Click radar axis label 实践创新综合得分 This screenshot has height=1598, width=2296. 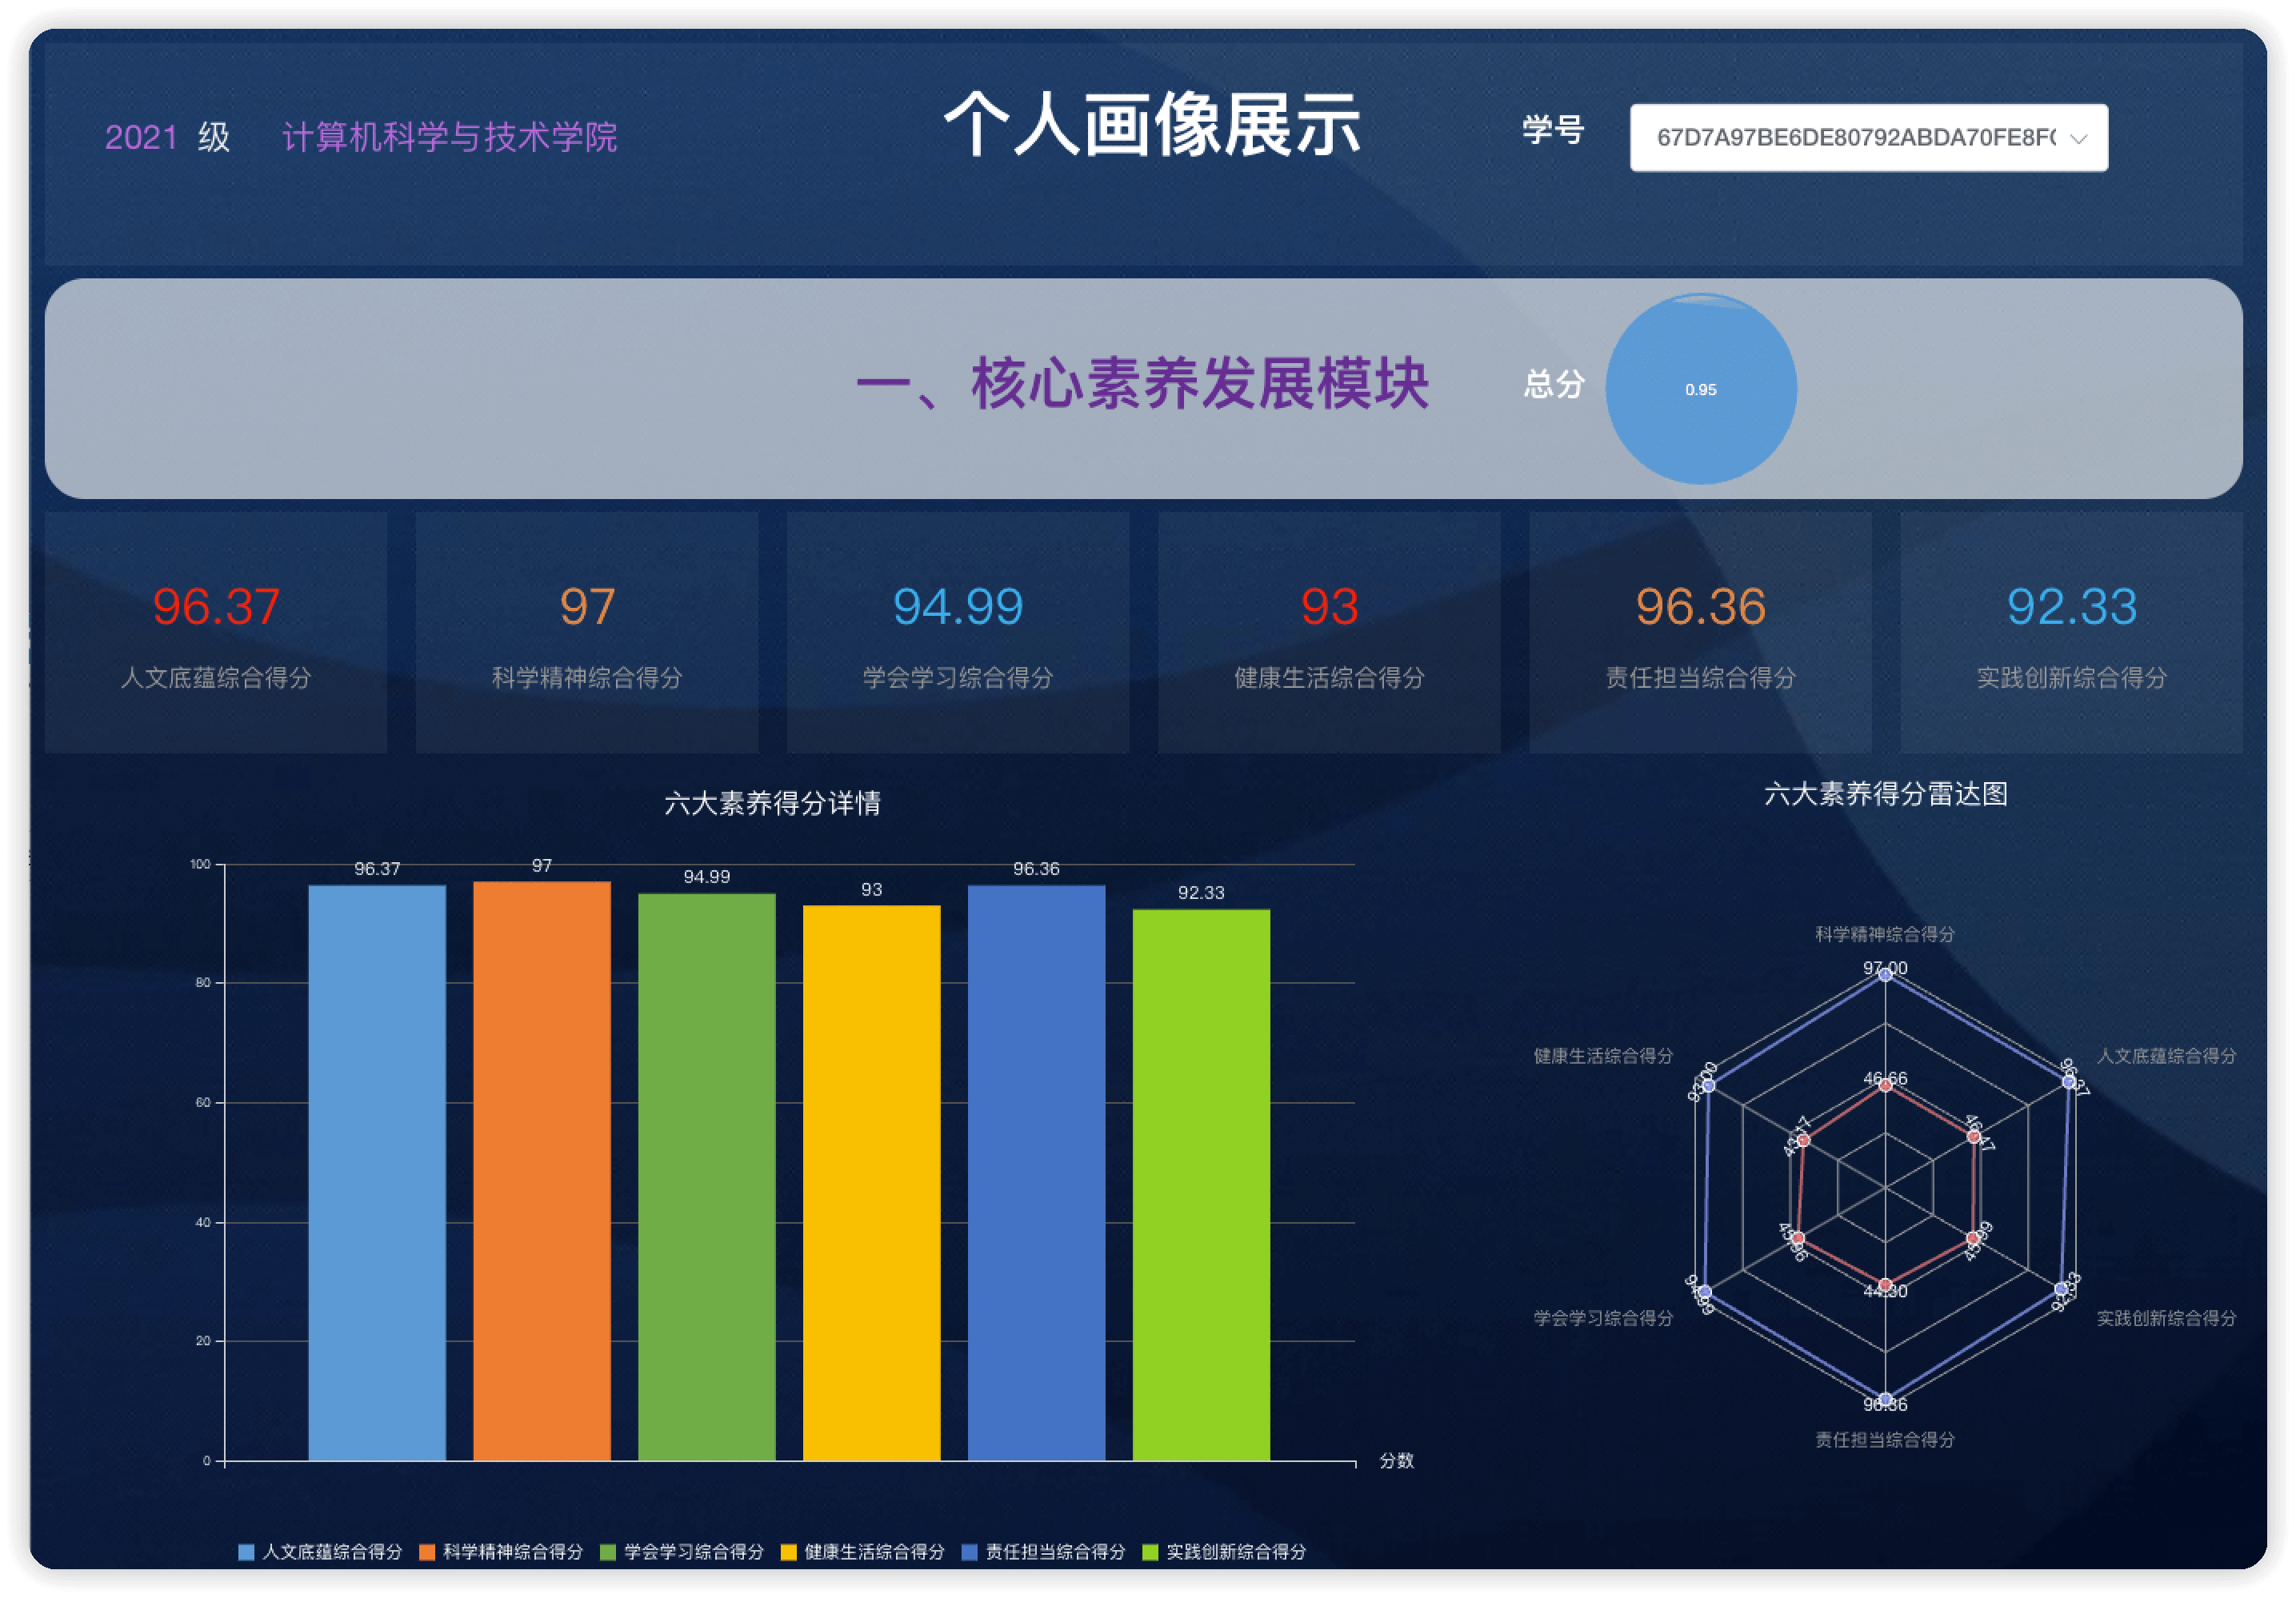tap(2166, 1318)
